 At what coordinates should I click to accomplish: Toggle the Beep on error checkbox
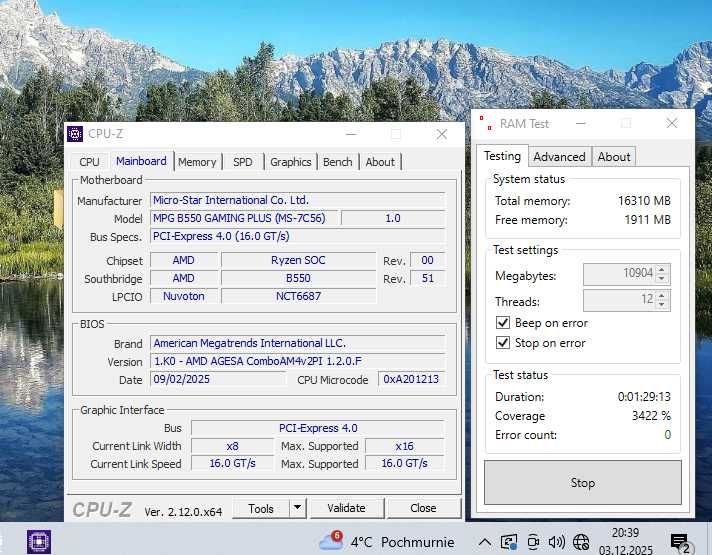503,323
